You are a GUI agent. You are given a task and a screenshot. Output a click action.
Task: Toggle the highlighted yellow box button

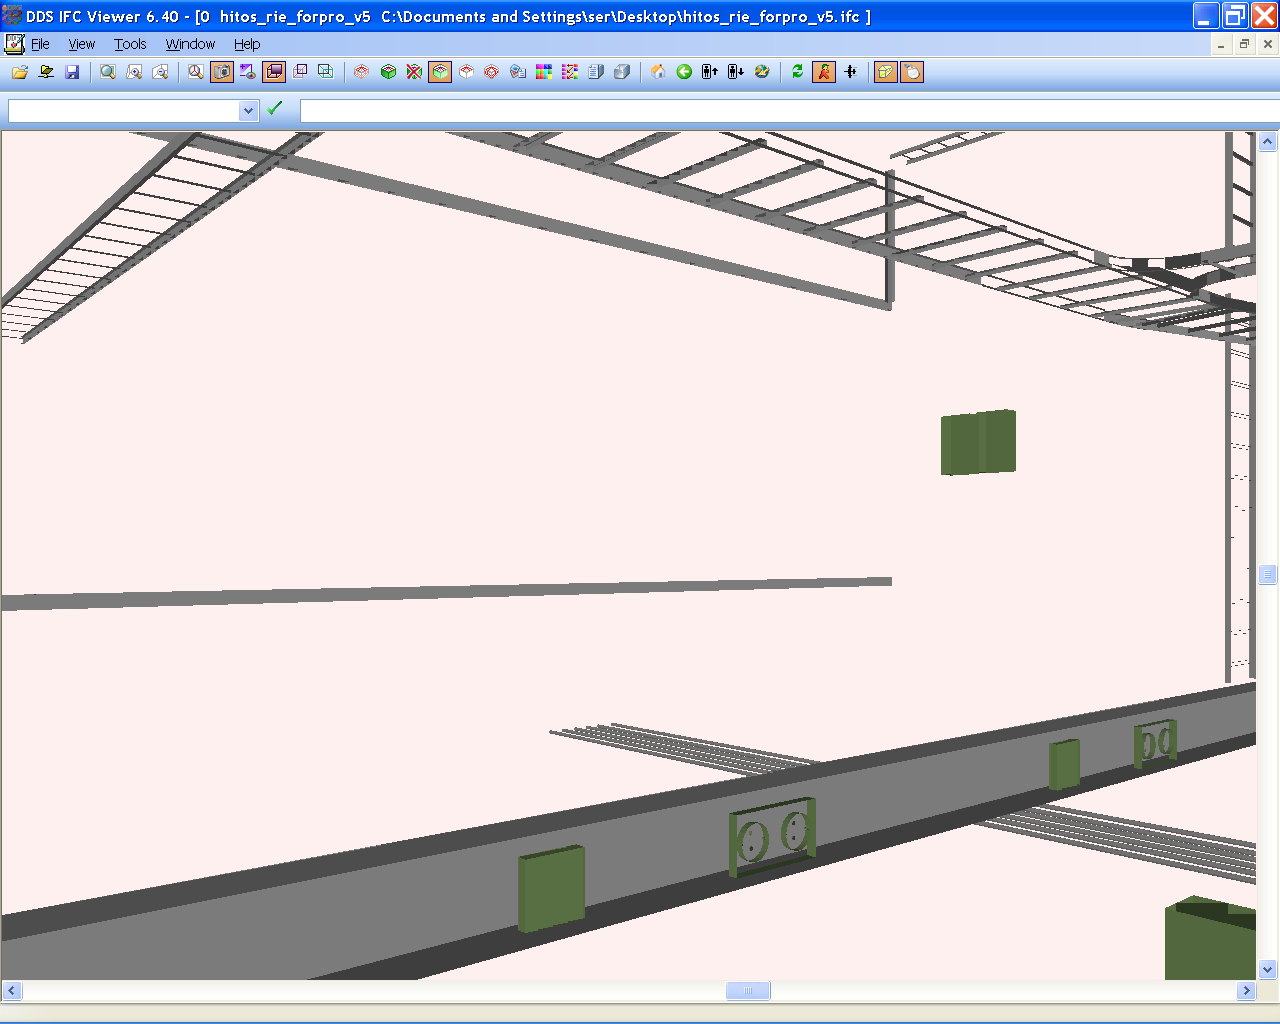(886, 72)
